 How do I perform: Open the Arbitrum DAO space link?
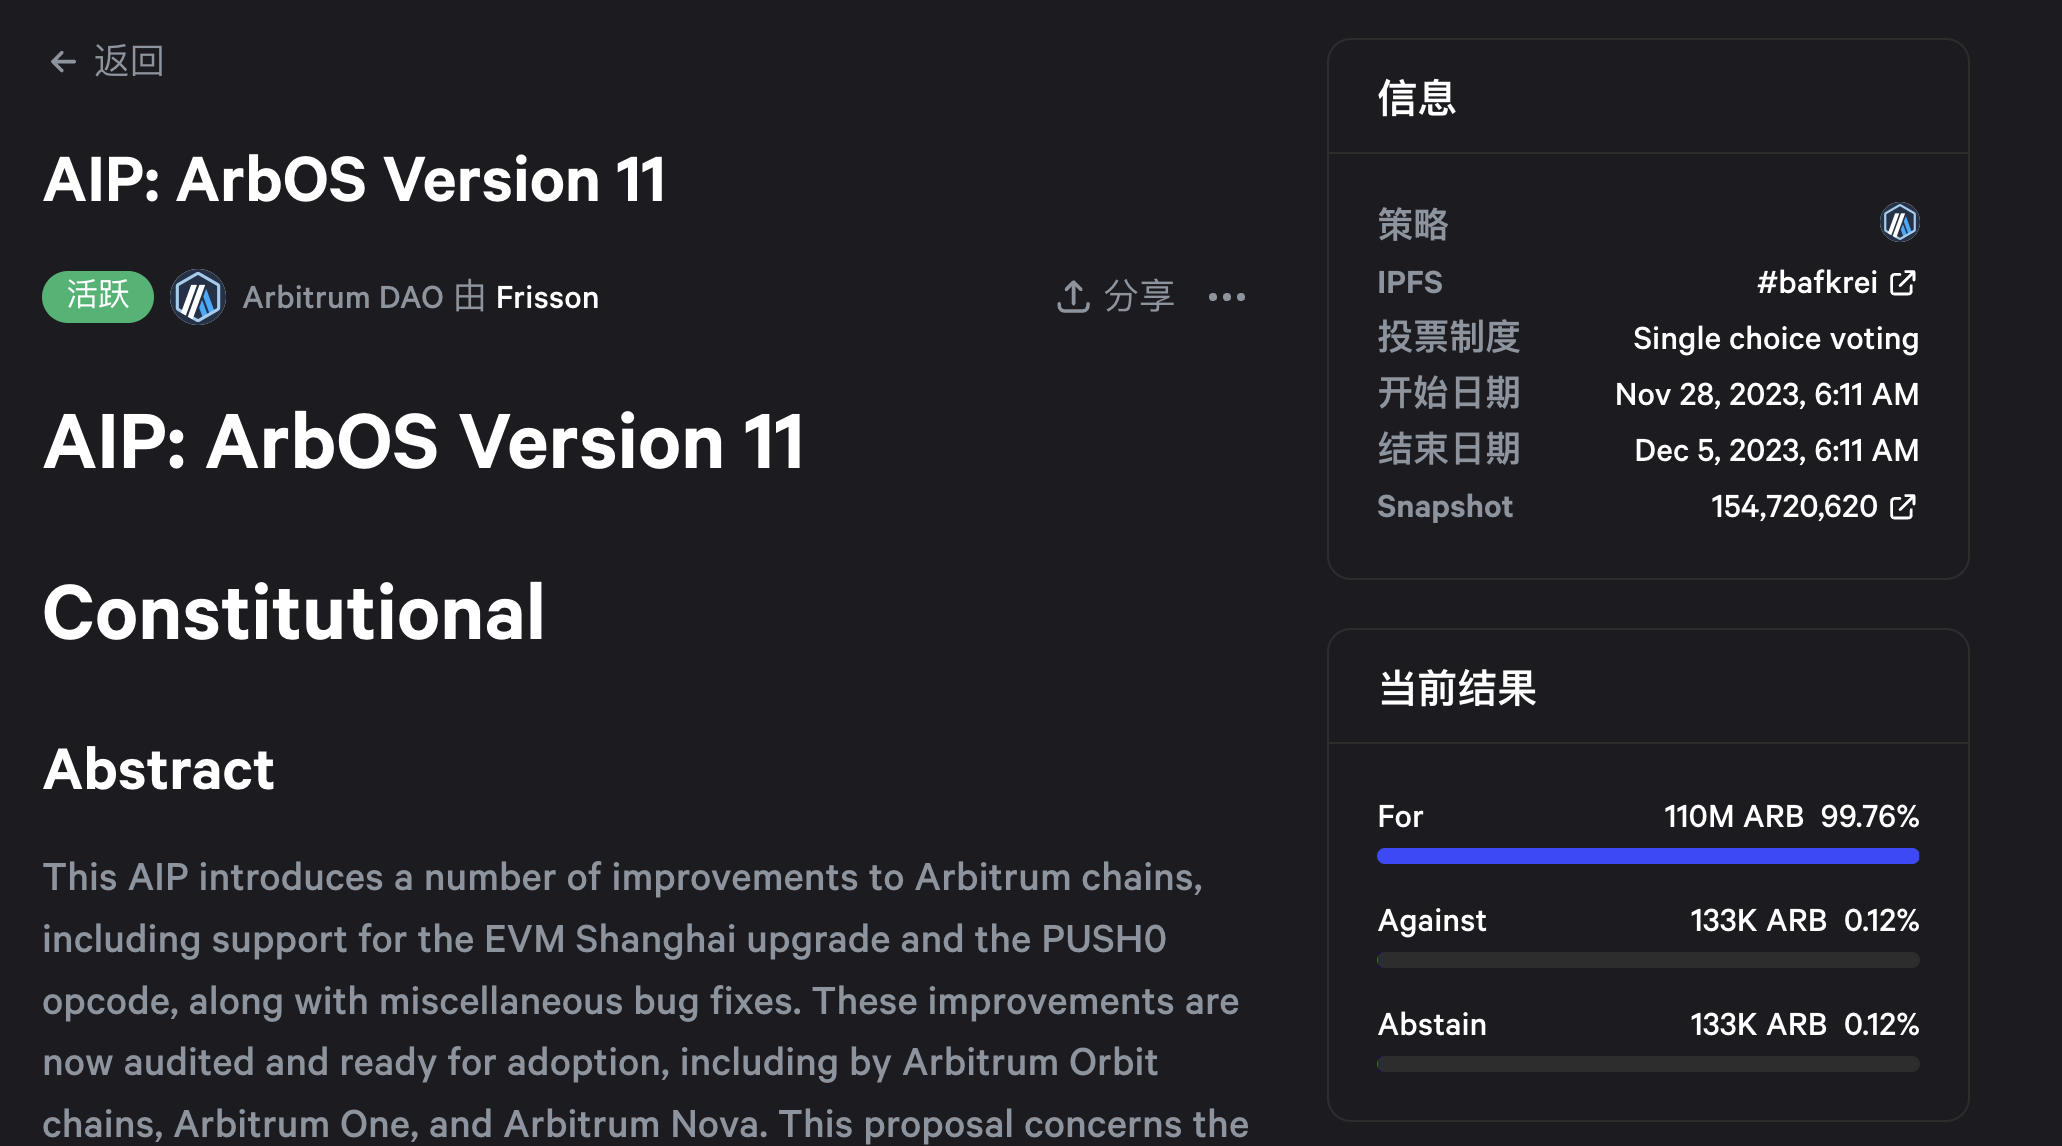coord(342,297)
